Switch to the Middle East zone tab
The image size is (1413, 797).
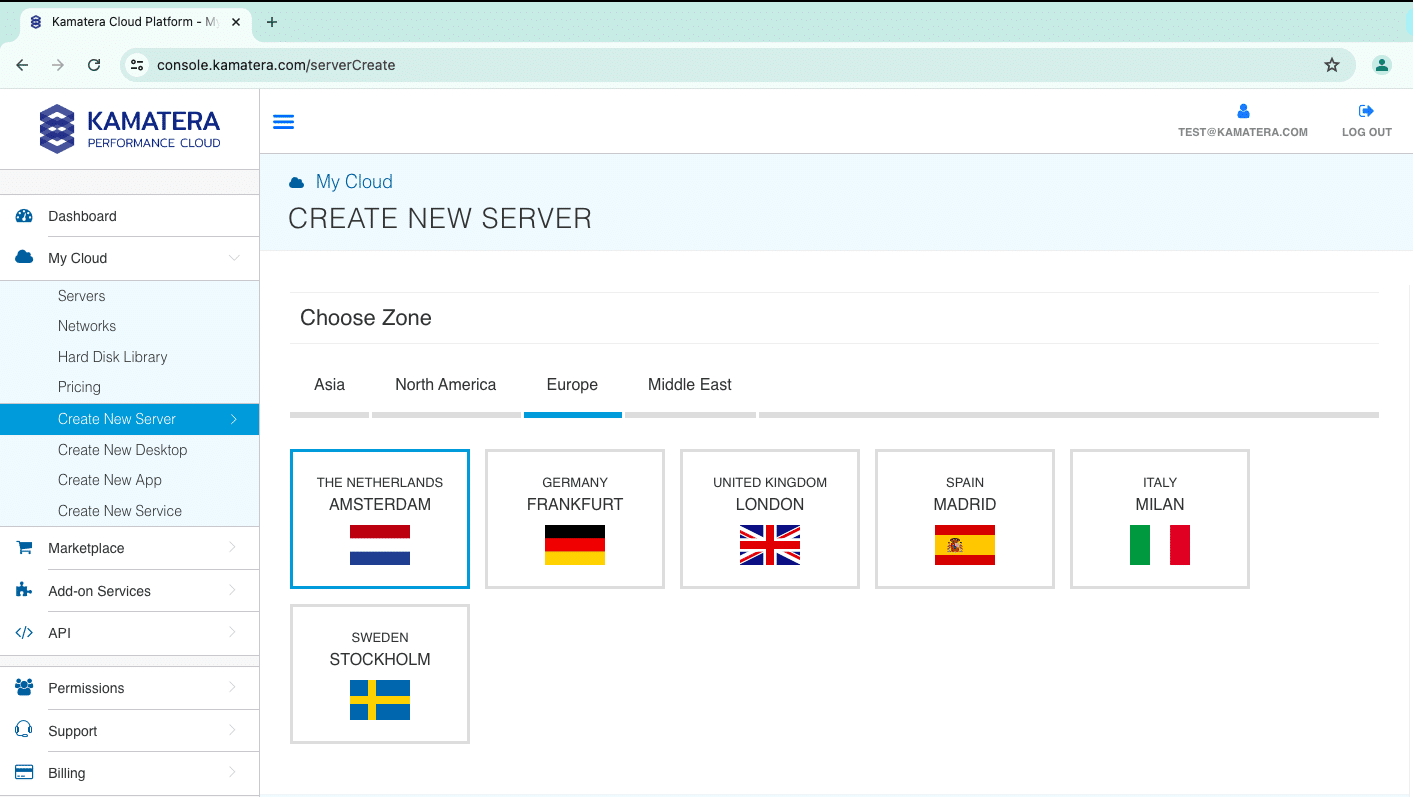[689, 384]
